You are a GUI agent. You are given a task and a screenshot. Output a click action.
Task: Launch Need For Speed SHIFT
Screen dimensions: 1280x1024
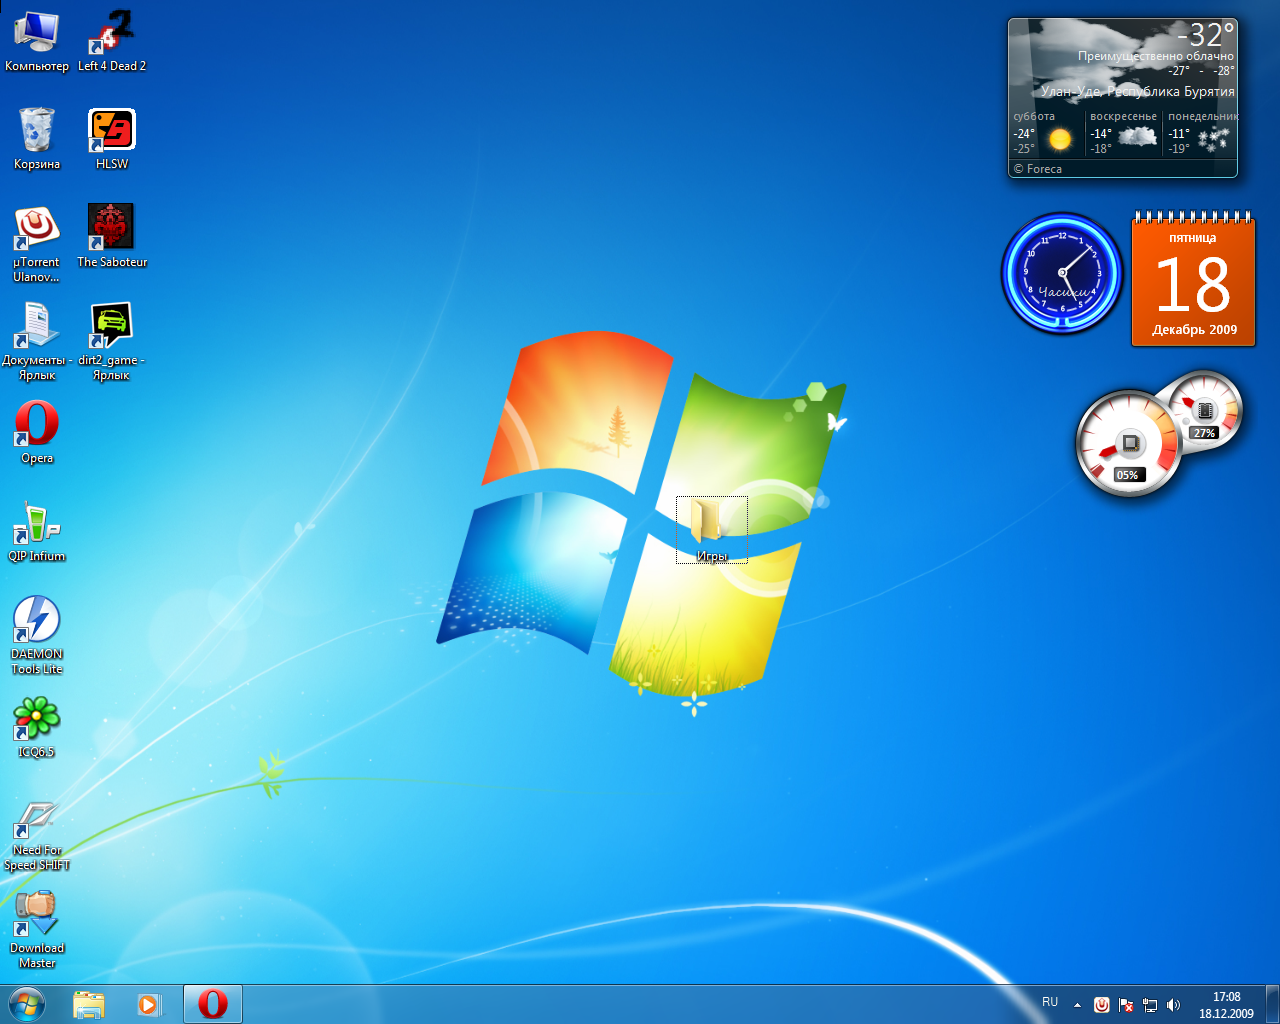tap(37, 815)
